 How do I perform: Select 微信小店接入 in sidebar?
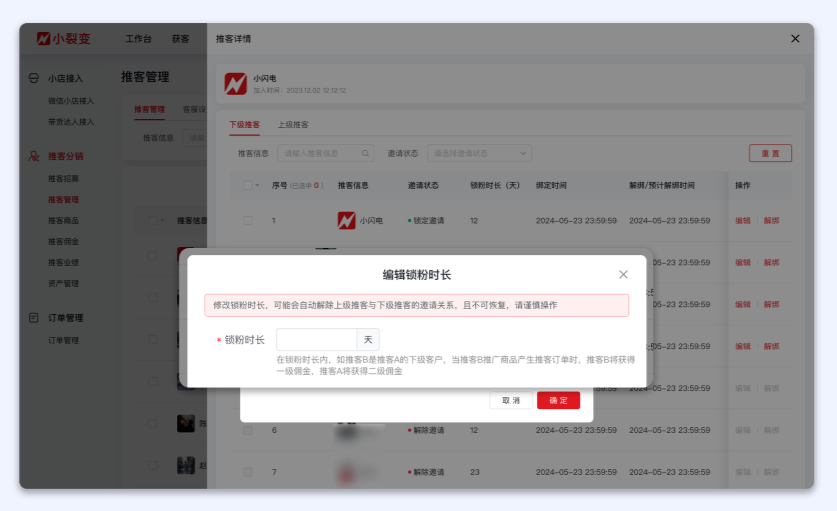tap(71, 101)
